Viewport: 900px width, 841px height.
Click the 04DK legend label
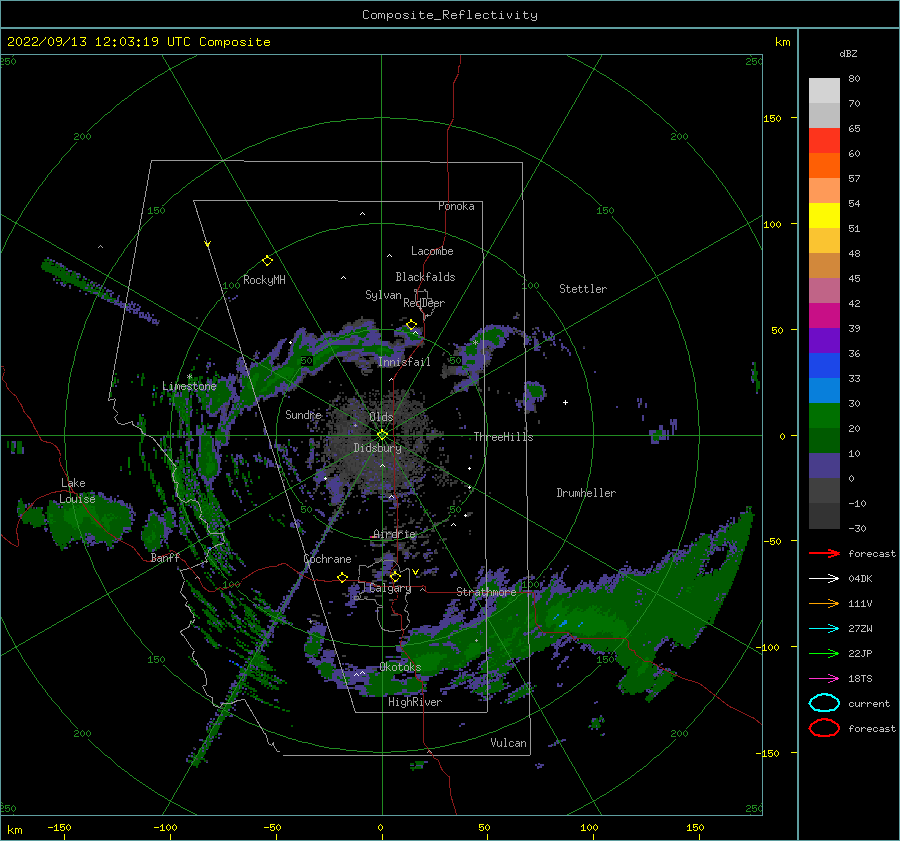(x=860, y=579)
